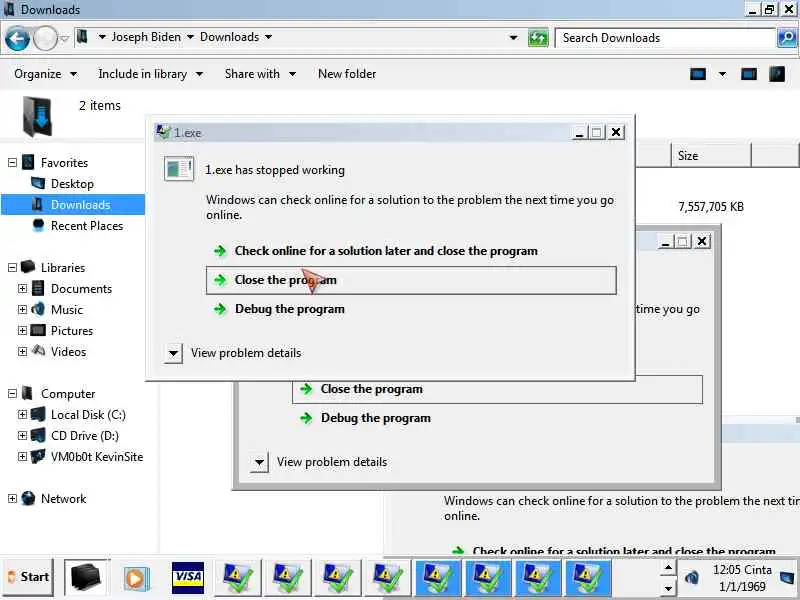Expand View problem details in background error dialog
Screen dimensions: 800x600
[259, 462]
